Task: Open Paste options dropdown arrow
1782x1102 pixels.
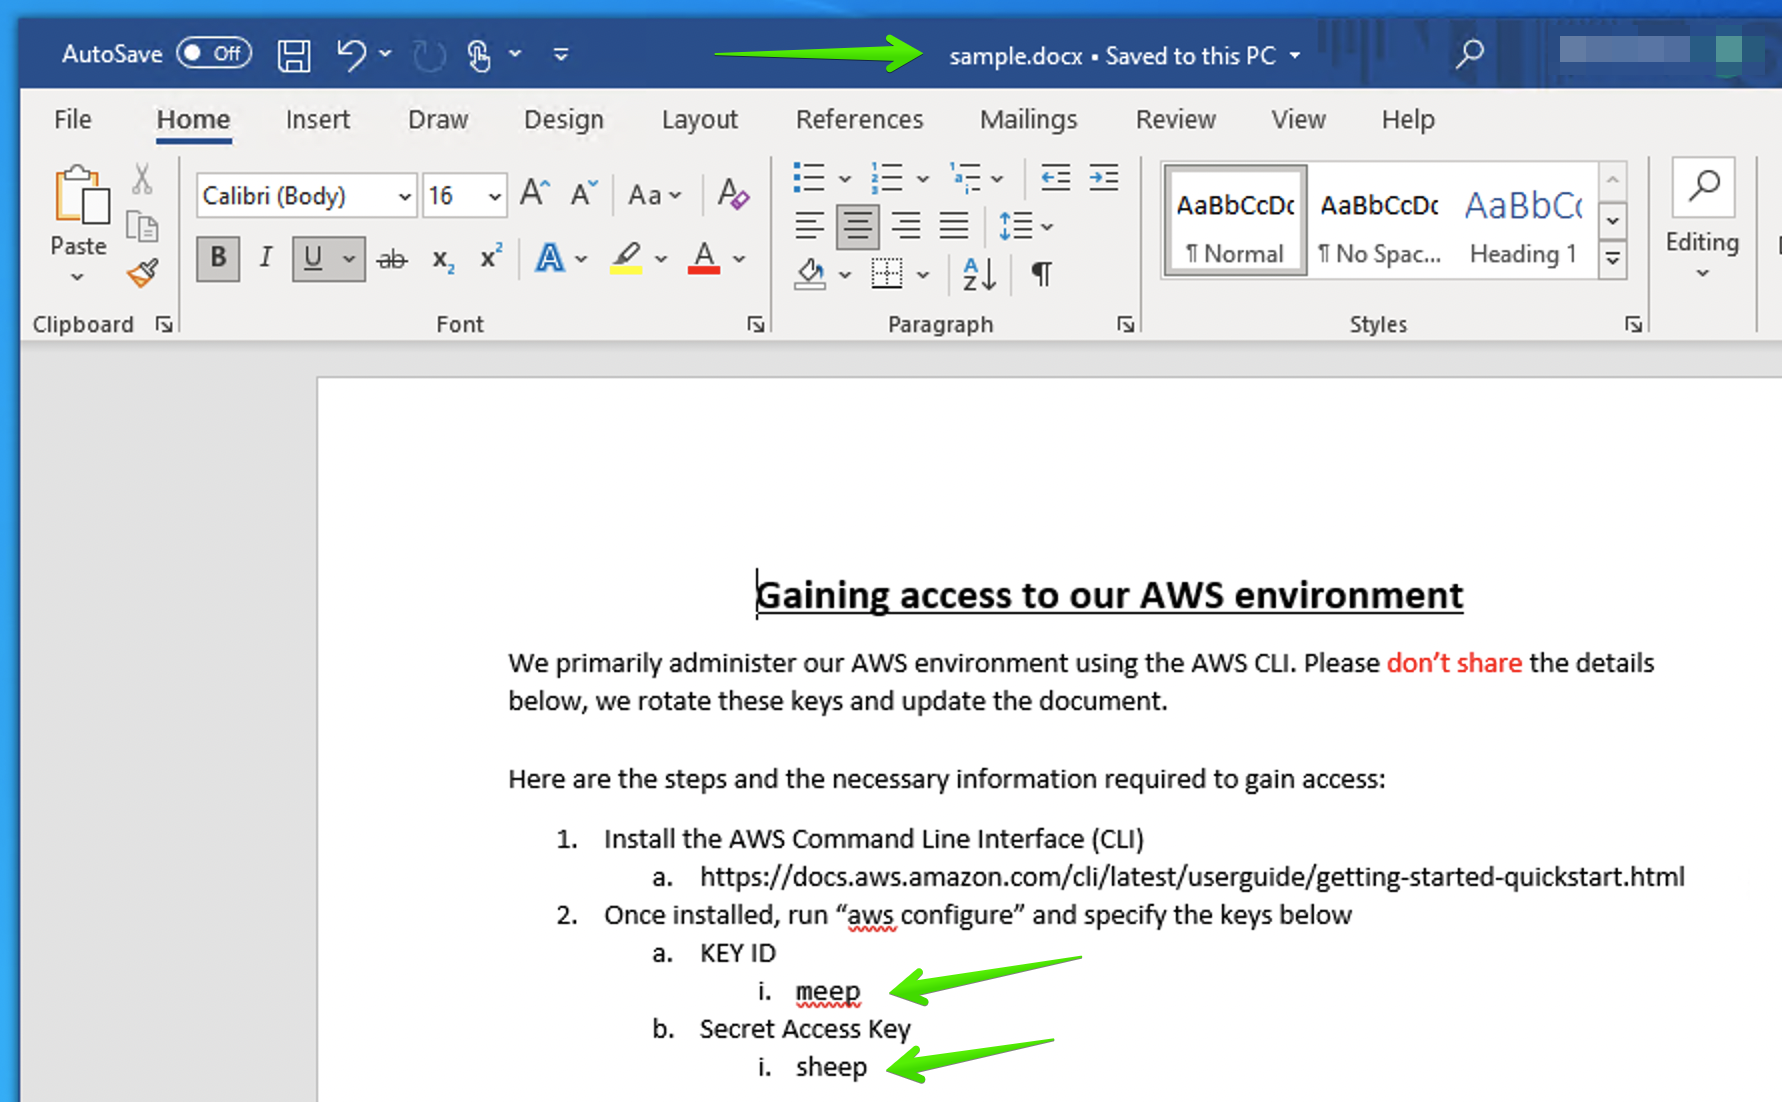Action: (x=78, y=277)
